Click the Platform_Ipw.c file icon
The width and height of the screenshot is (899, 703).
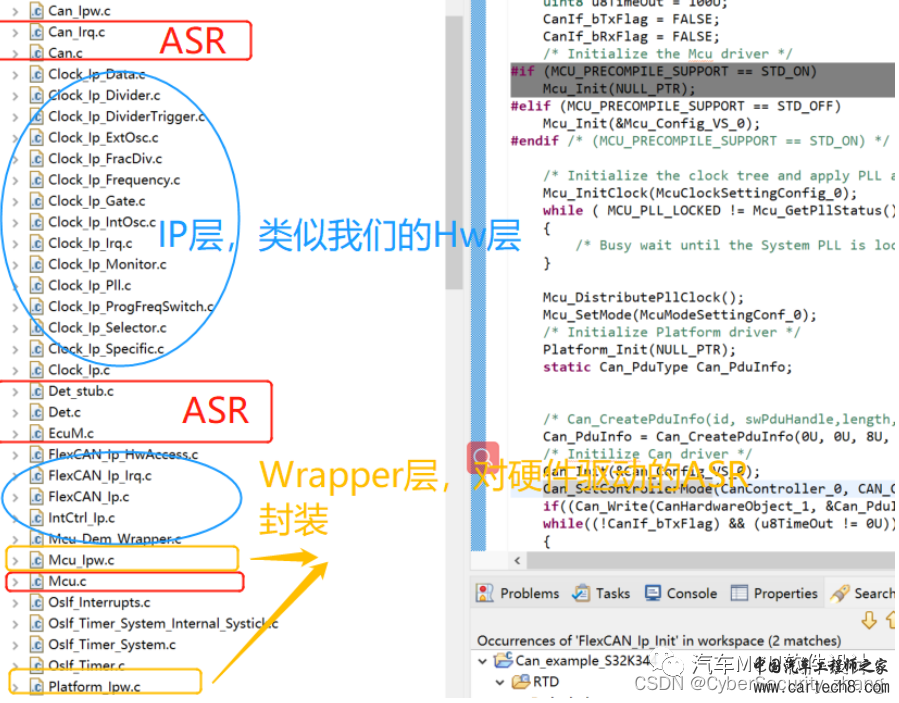pyautogui.click(x=37, y=687)
